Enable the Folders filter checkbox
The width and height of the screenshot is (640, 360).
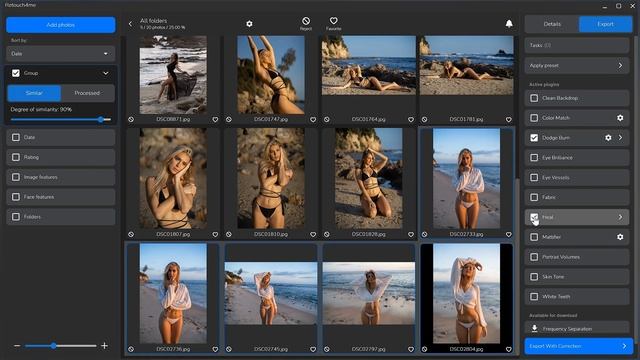pos(16,217)
